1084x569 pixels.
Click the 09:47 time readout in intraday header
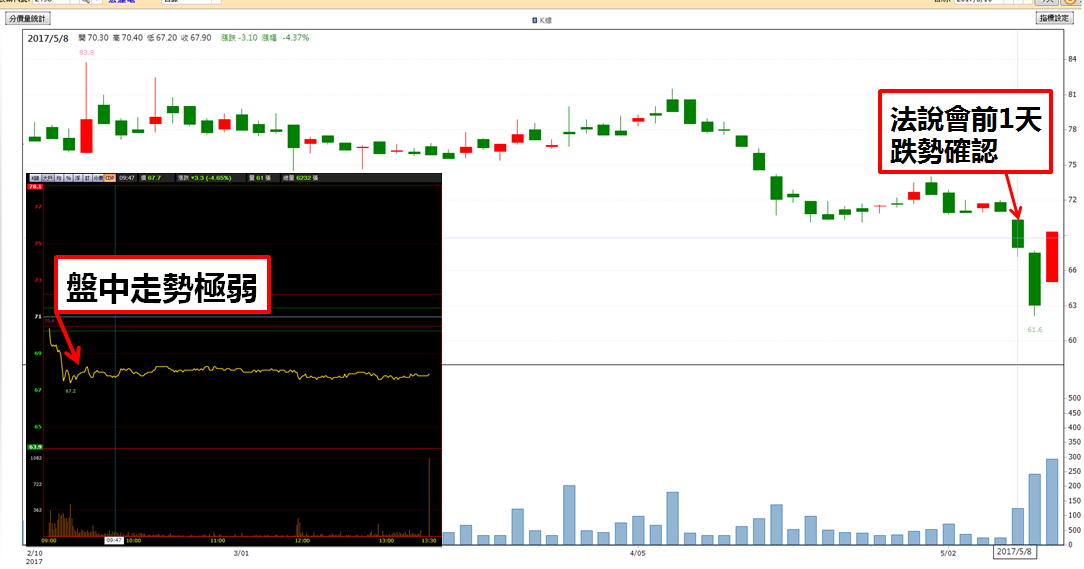click(x=127, y=178)
